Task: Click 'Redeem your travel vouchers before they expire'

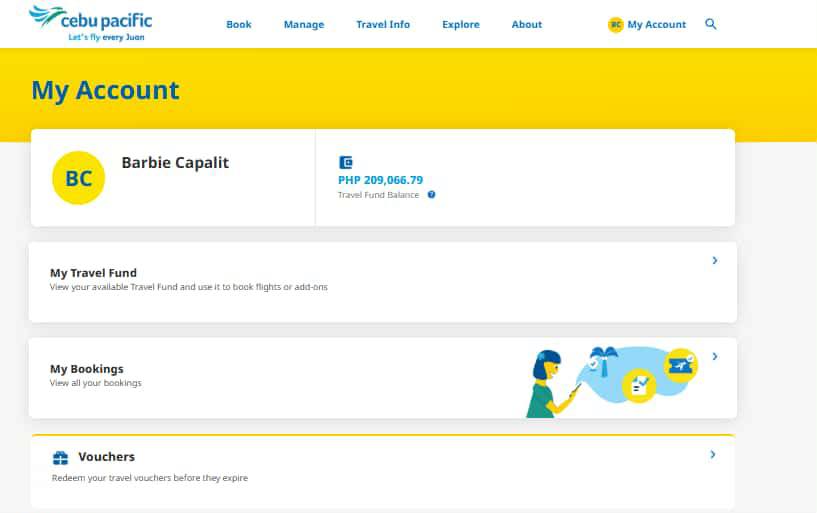Action: (x=150, y=478)
